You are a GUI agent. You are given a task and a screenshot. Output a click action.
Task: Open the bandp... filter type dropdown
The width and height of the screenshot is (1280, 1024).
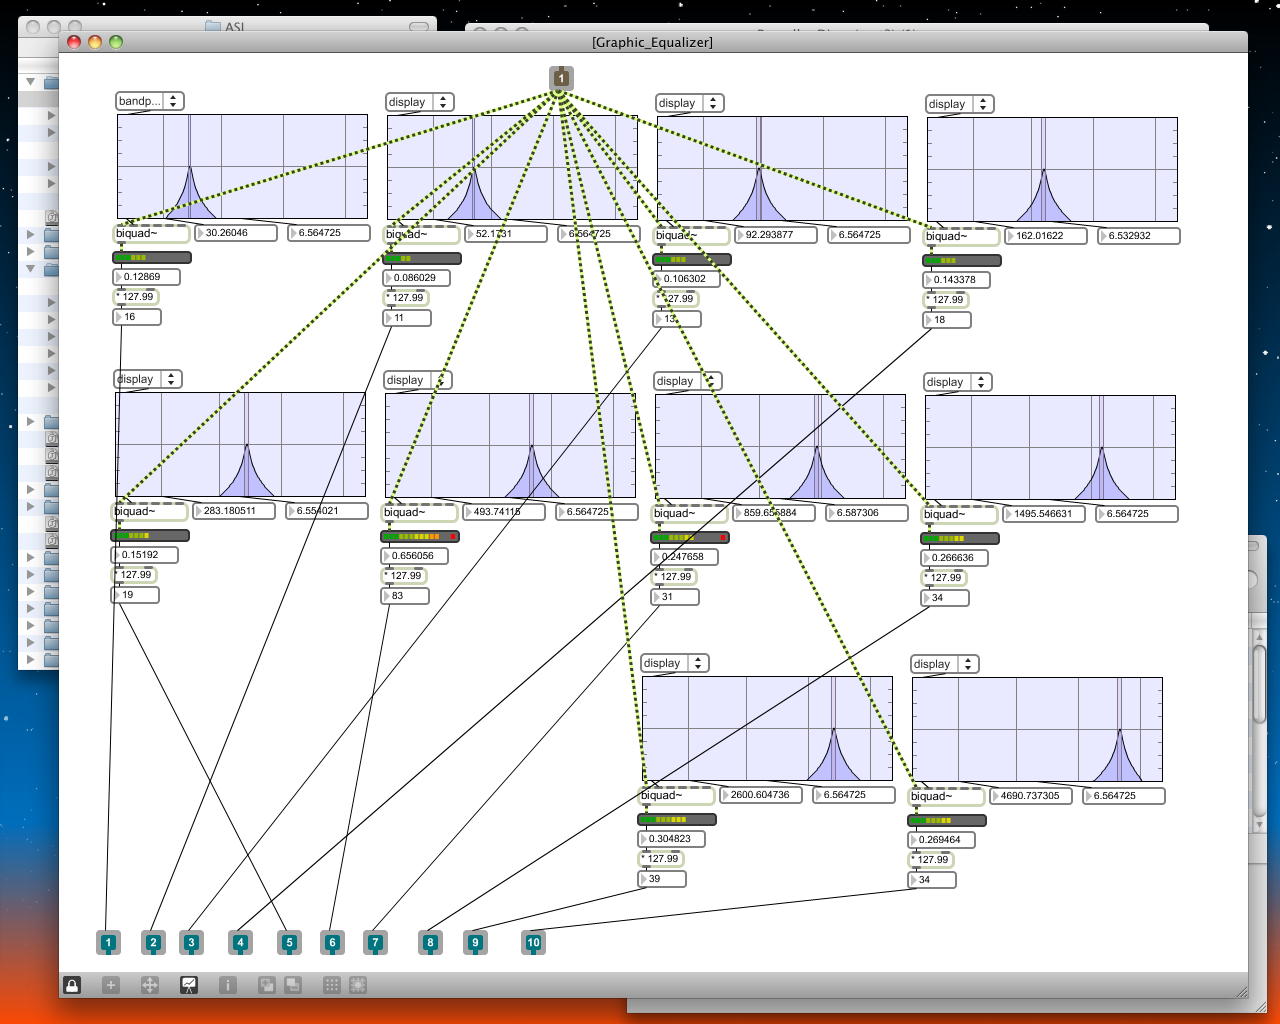[149, 101]
